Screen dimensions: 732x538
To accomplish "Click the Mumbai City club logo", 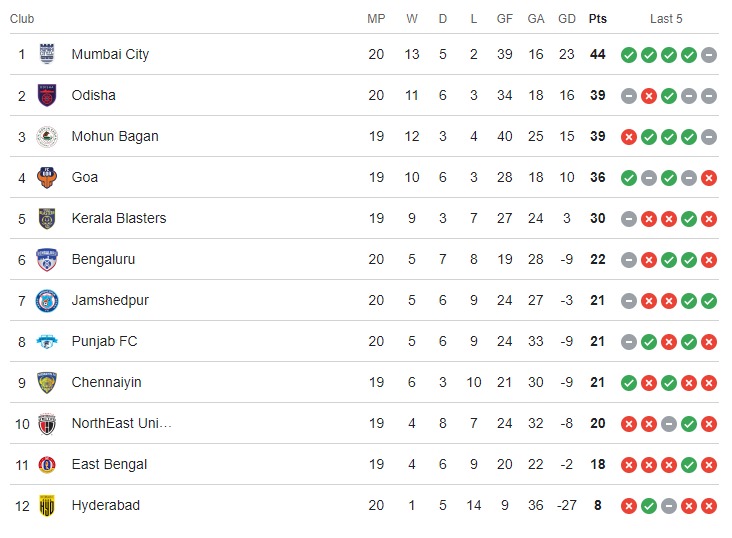I will [x=47, y=54].
